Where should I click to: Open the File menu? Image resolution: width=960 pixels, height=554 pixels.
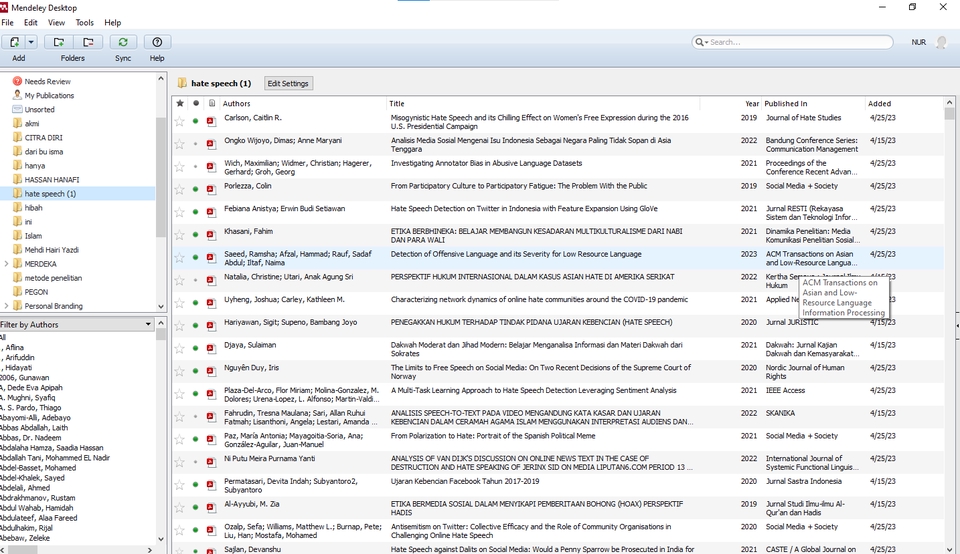point(7,23)
